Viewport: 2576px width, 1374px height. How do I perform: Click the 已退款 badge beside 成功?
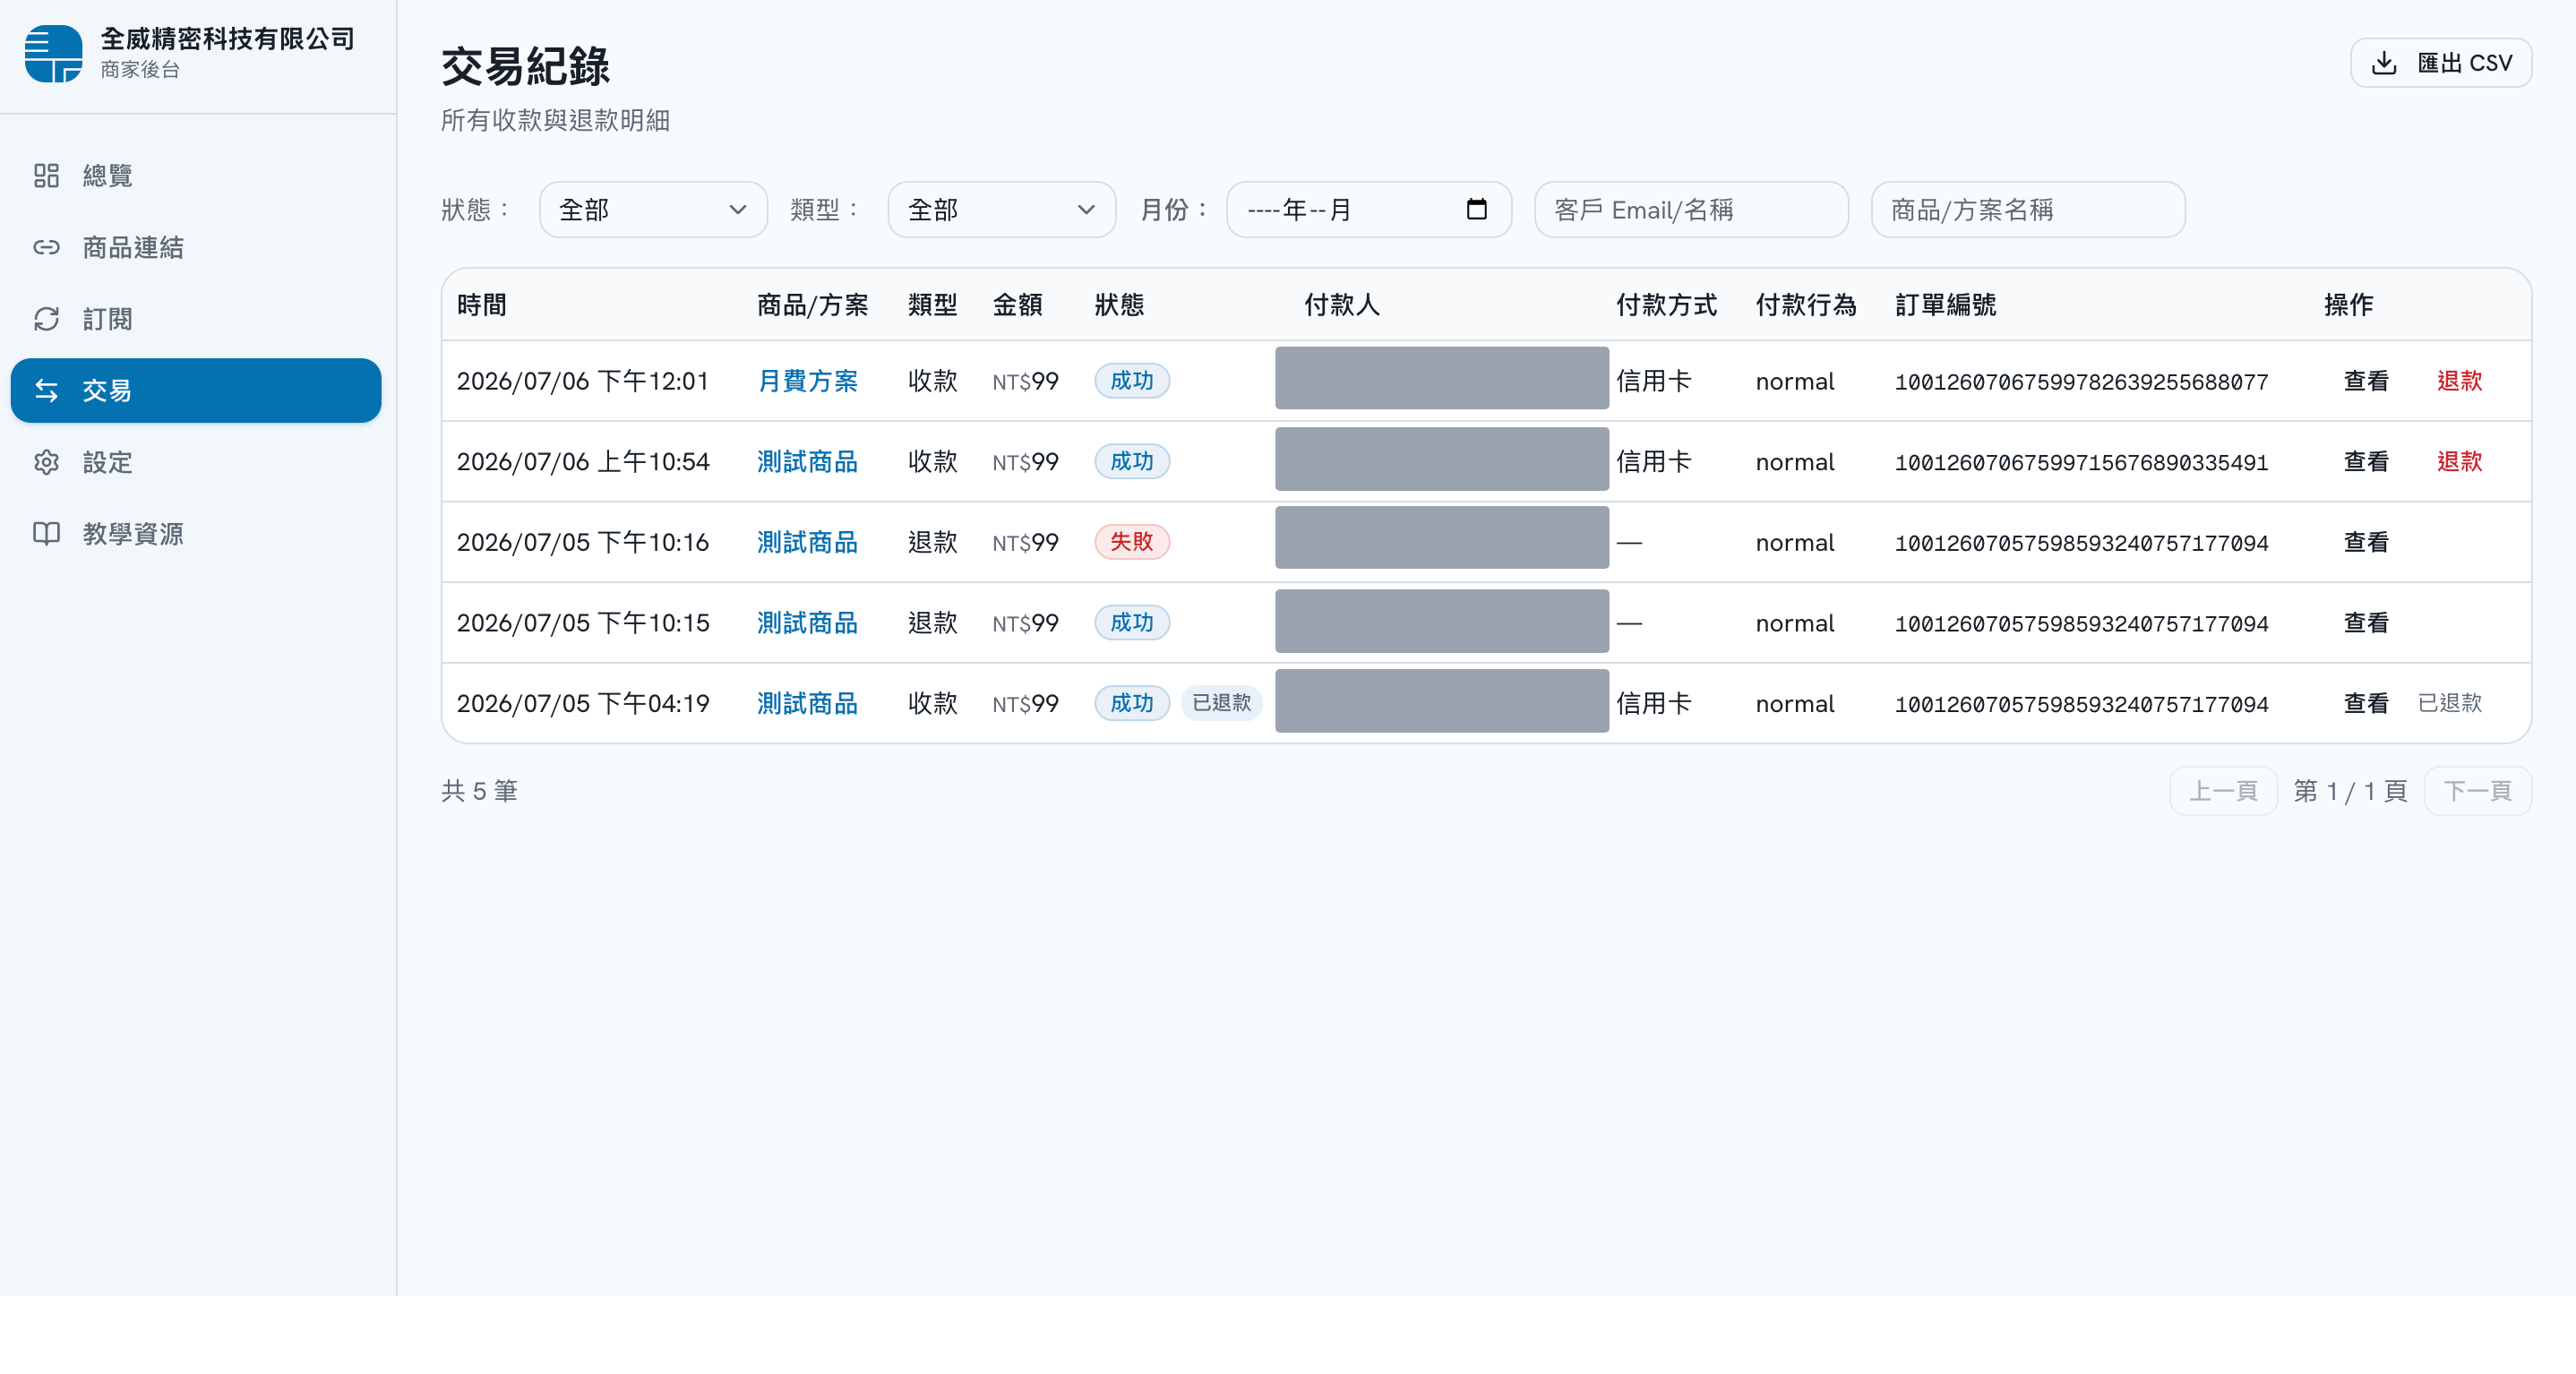[1222, 703]
